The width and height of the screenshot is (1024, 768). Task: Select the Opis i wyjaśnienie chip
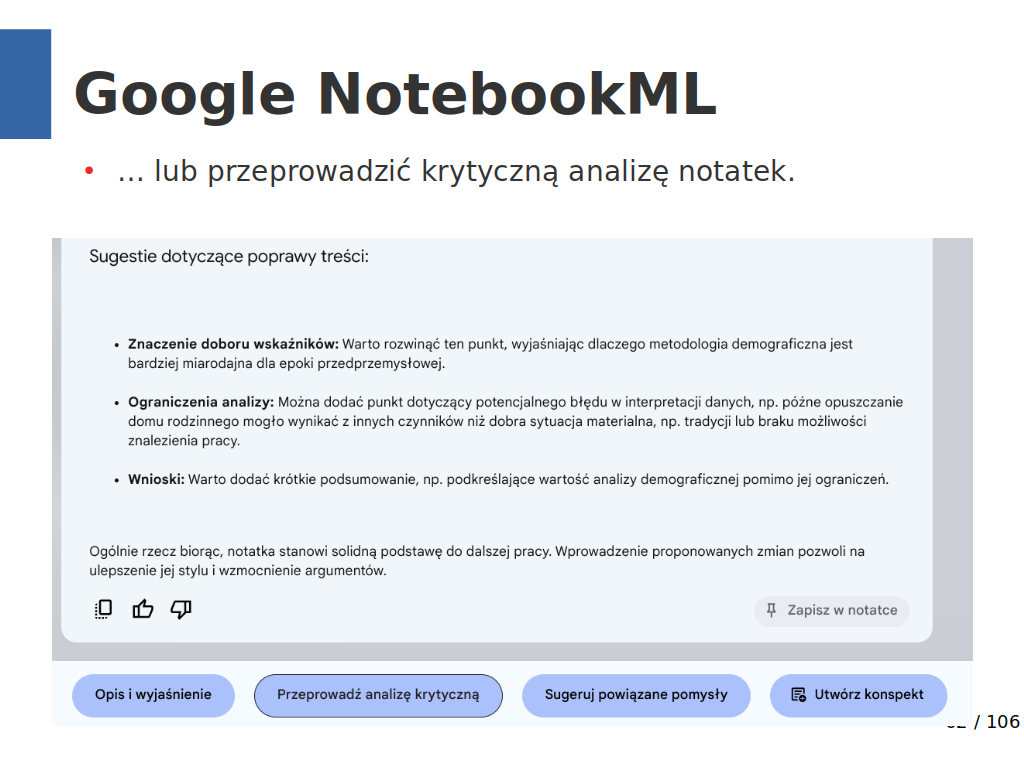153,695
